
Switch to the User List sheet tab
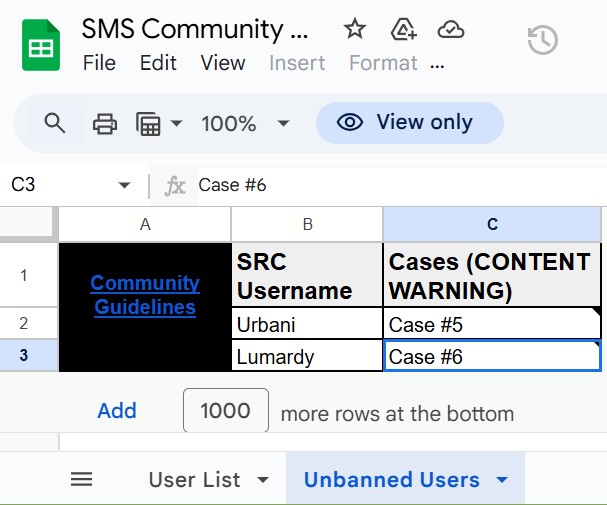click(x=194, y=480)
